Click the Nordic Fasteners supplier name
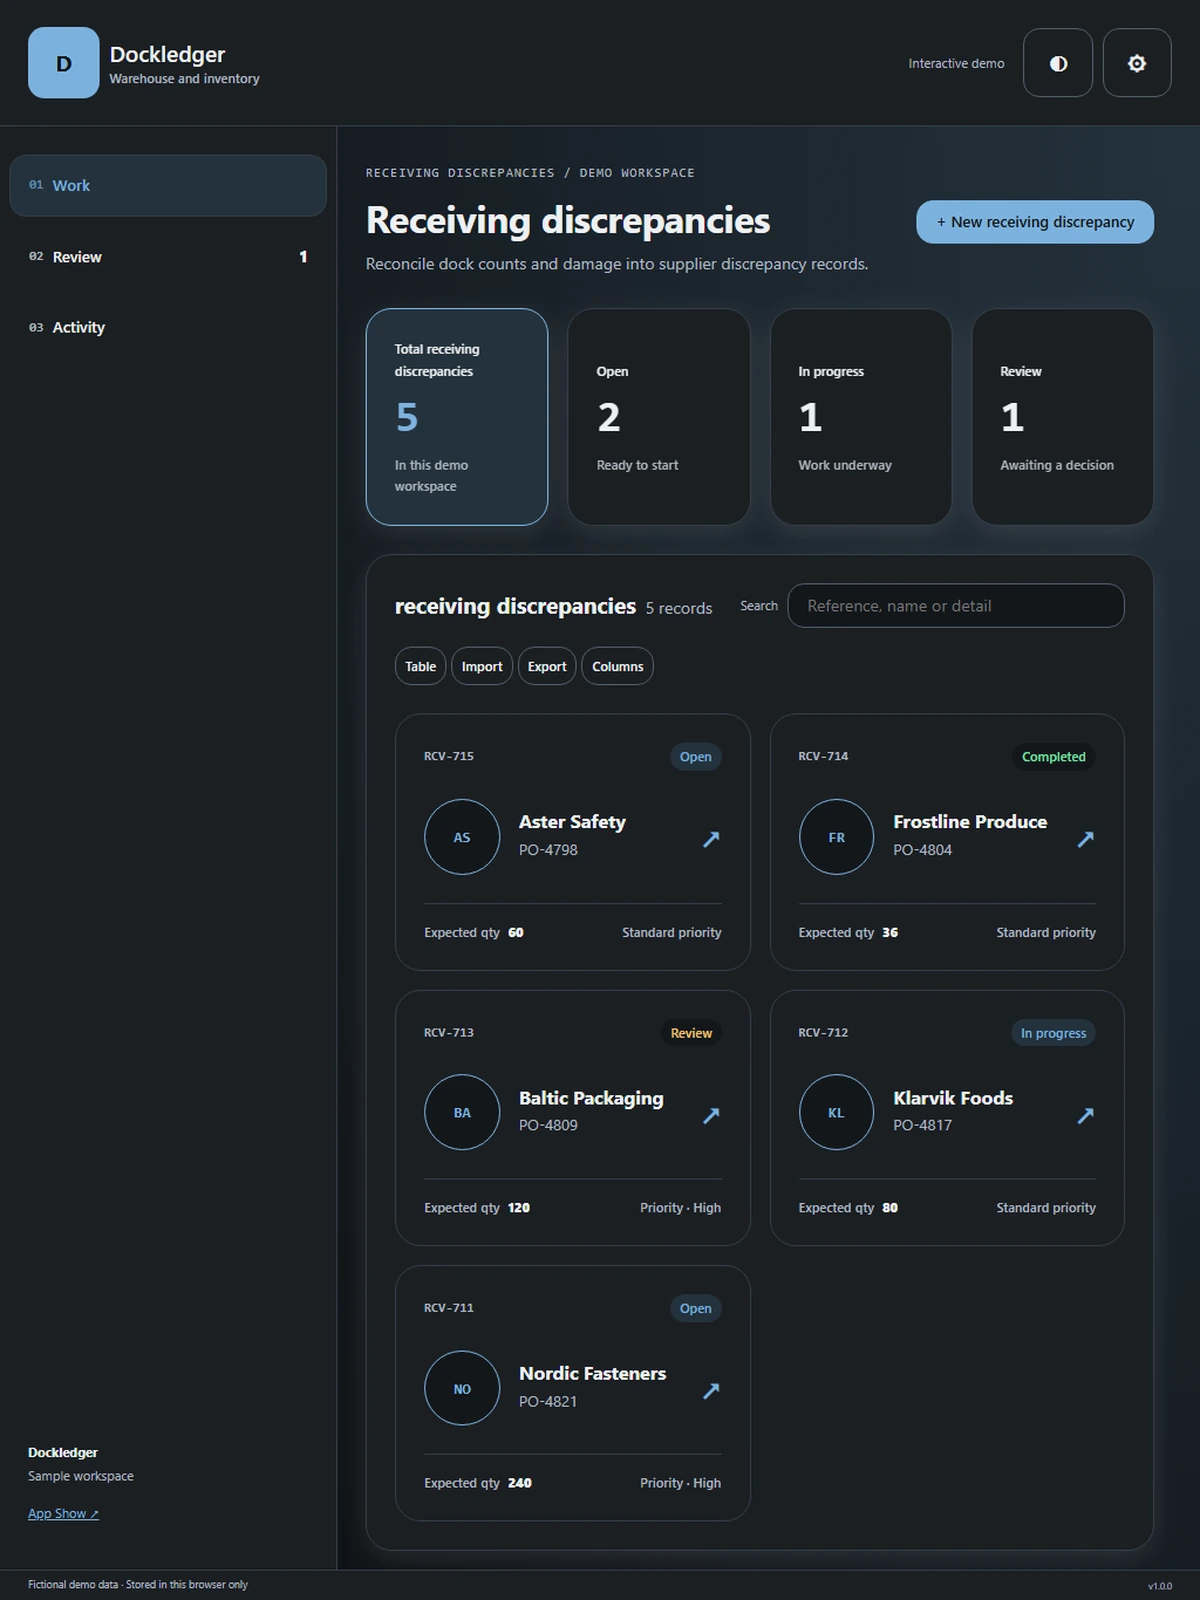Image resolution: width=1200 pixels, height=1600 pixels. tap(592, 1373)
